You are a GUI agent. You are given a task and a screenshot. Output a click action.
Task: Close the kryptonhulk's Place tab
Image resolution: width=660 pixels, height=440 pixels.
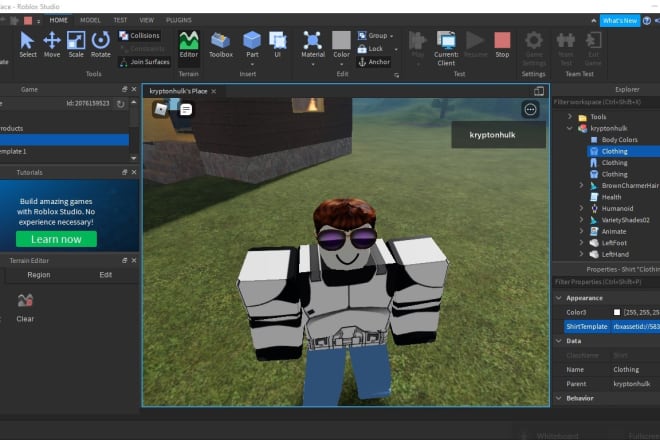tap(214, 91)
